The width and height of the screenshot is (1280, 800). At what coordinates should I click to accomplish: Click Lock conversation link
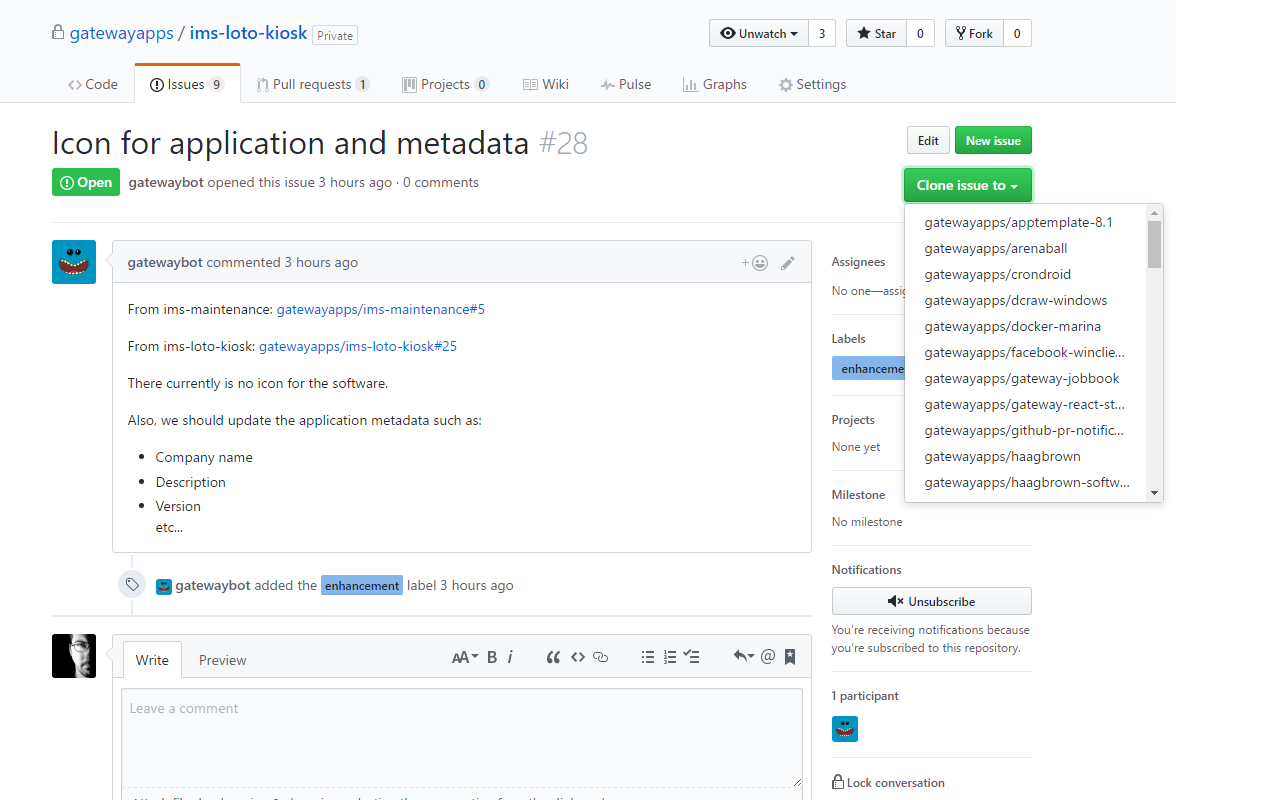click(888, 783)
